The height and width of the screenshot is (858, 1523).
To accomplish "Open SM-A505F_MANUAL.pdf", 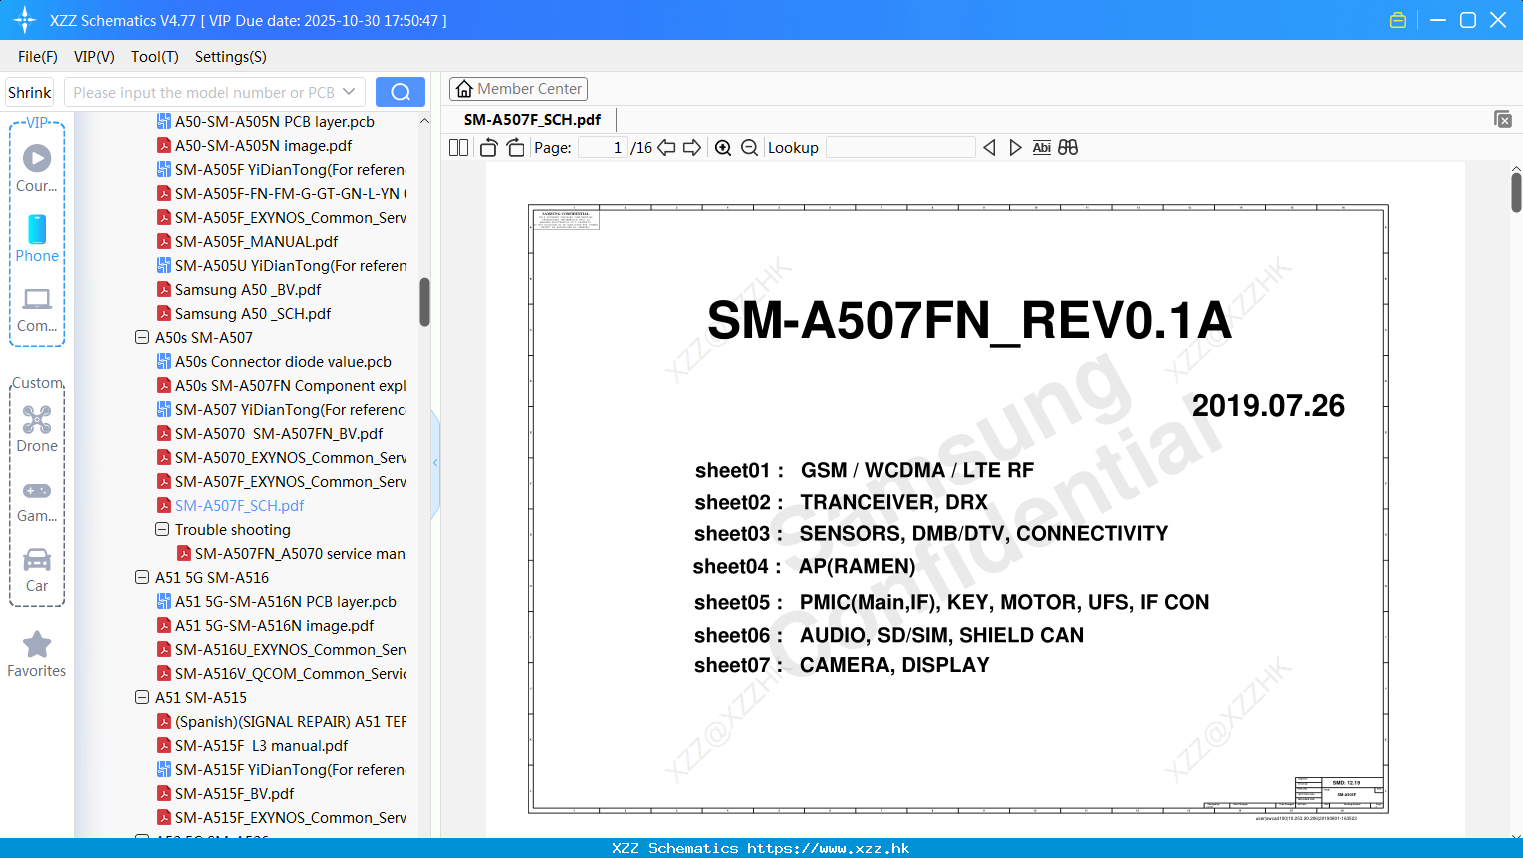I will [247, 242].
